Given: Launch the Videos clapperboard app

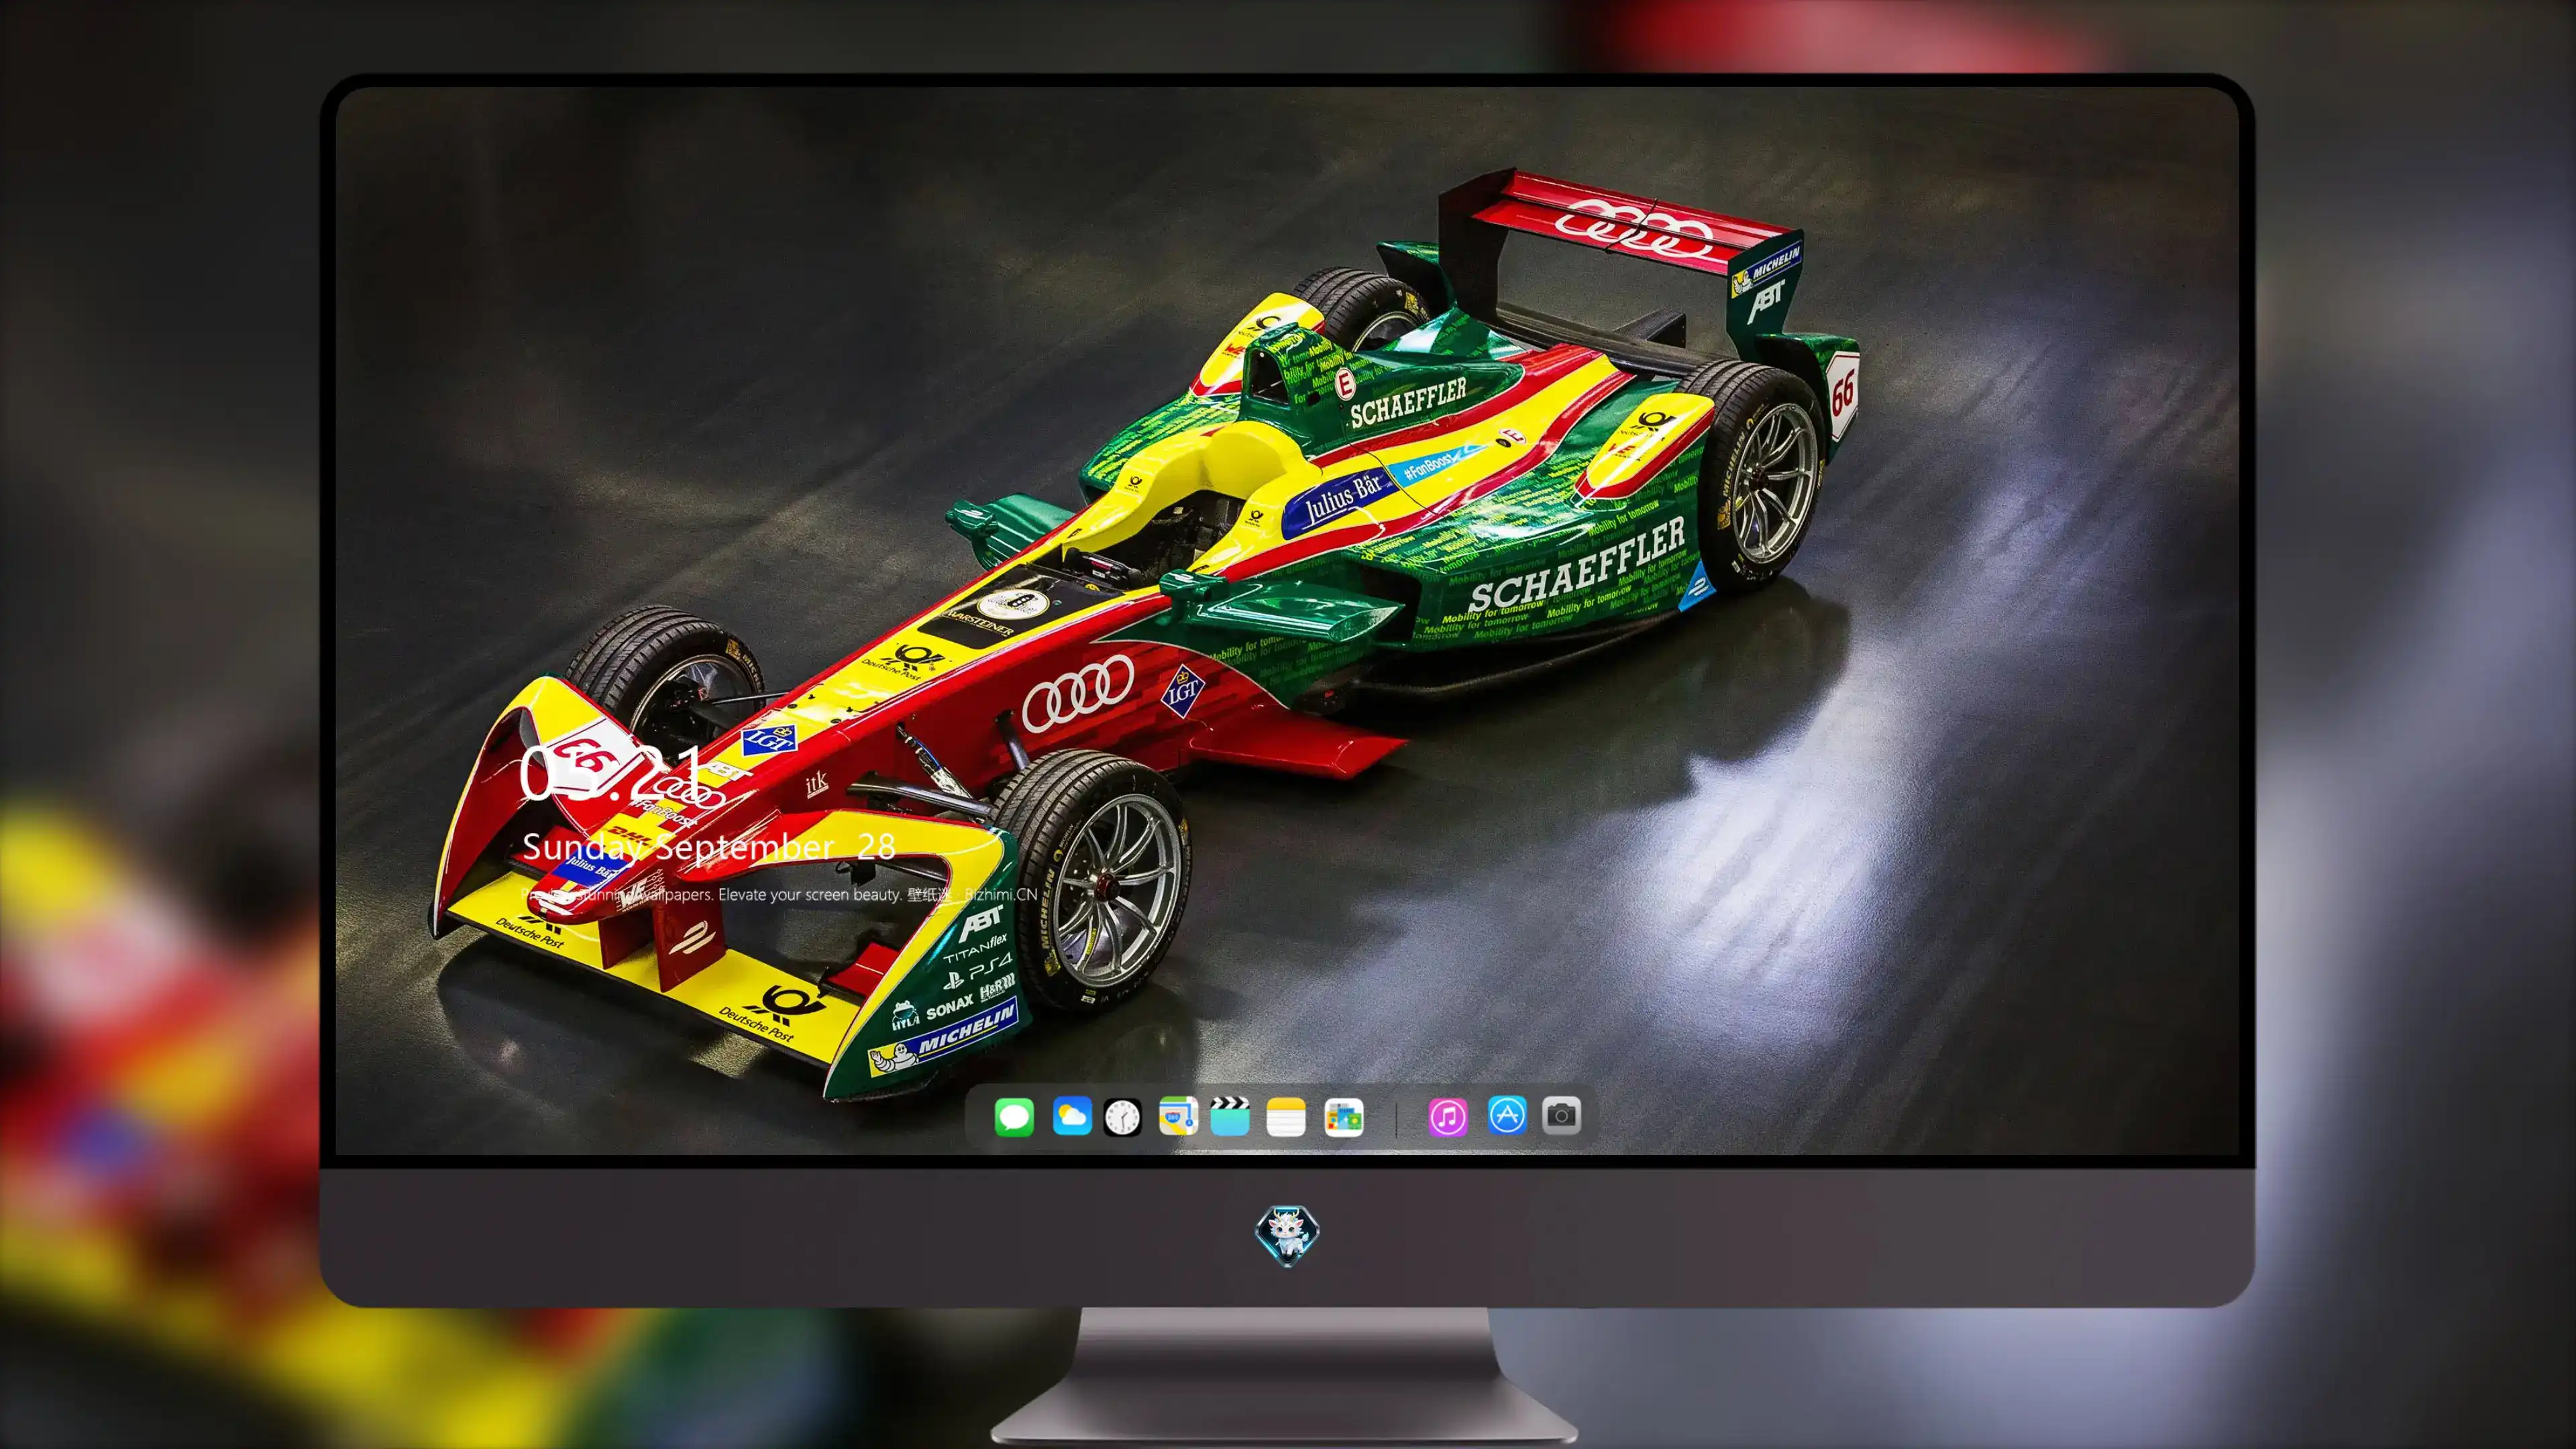Looking at the screenshot, I should click(x=1230, y=1116).
